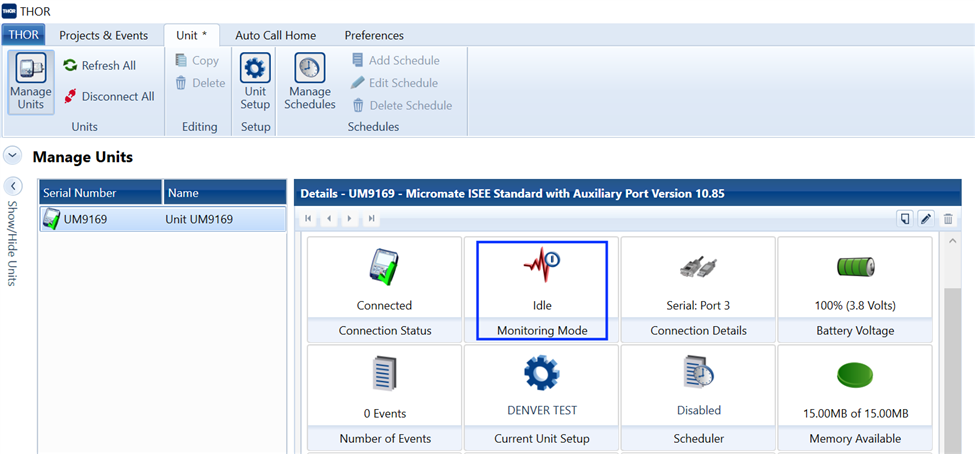Click the 100% (3.8 Volts) value
Screen dimensions: 975x454
(x=855, y=305)
